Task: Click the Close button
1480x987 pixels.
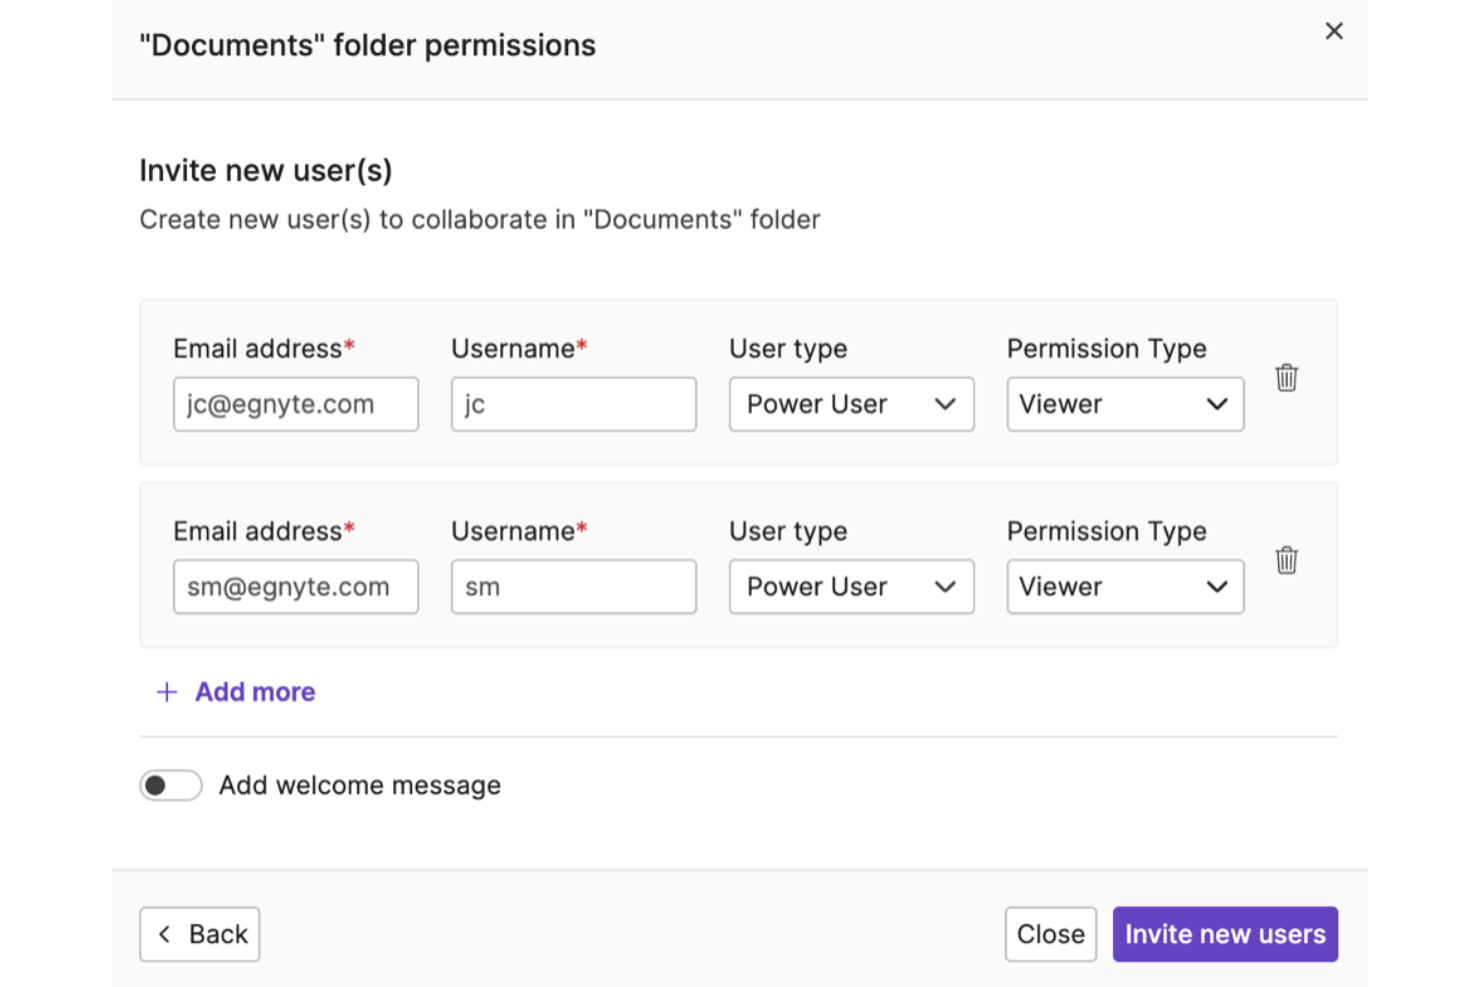Action: pyautogui.click(x=1050, y=934)
